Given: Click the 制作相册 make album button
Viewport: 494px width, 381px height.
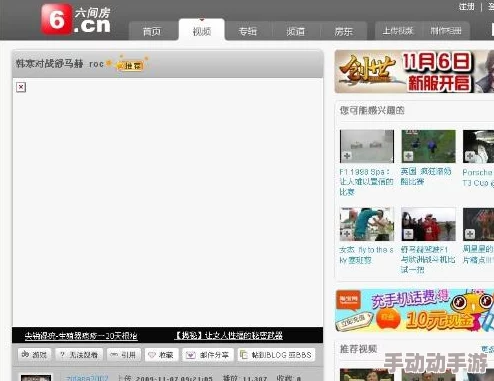Looking at the screenshot, I should click(446, 31).
